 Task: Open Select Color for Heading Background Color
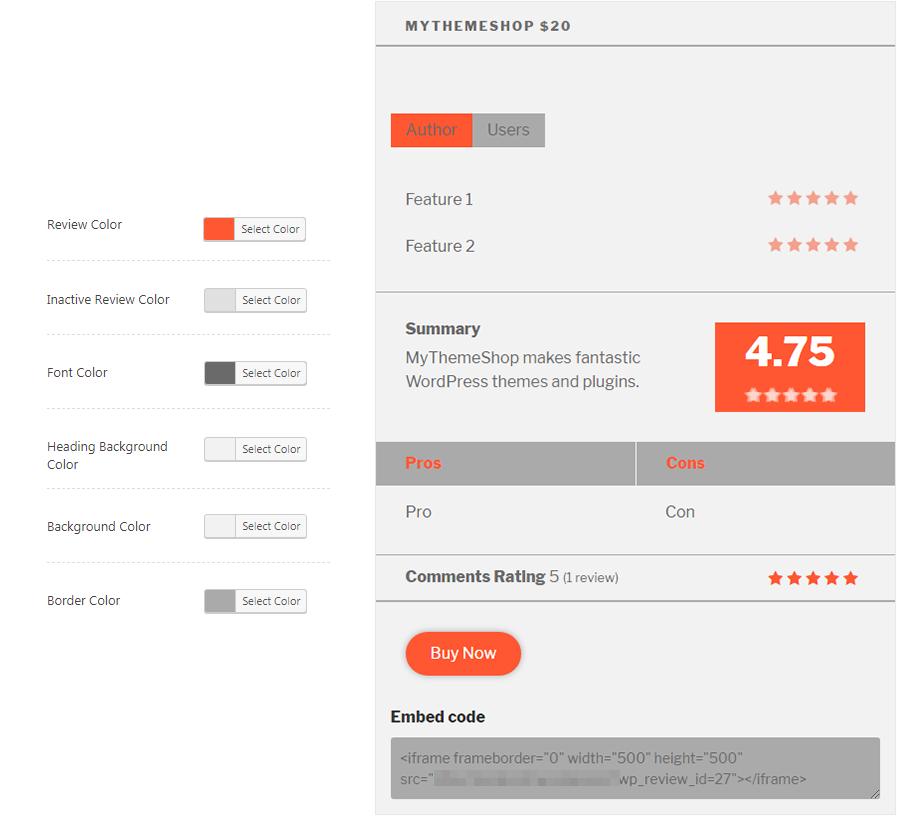(270, 449)
